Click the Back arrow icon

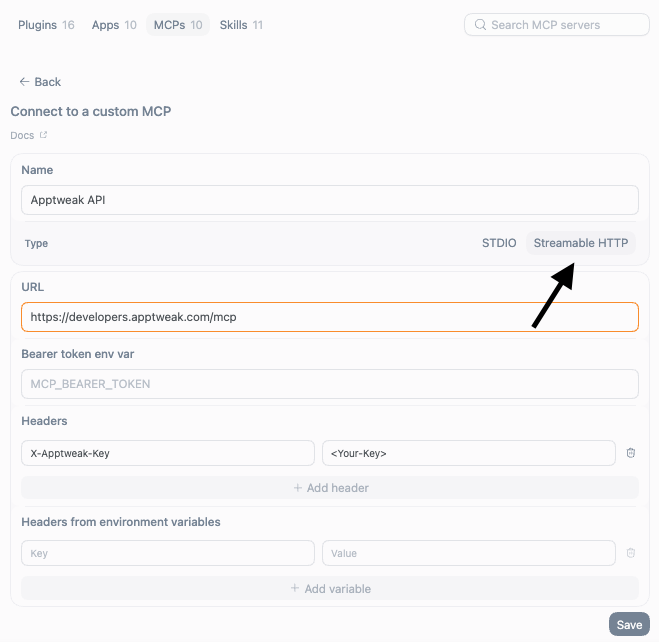pos(24,82)
